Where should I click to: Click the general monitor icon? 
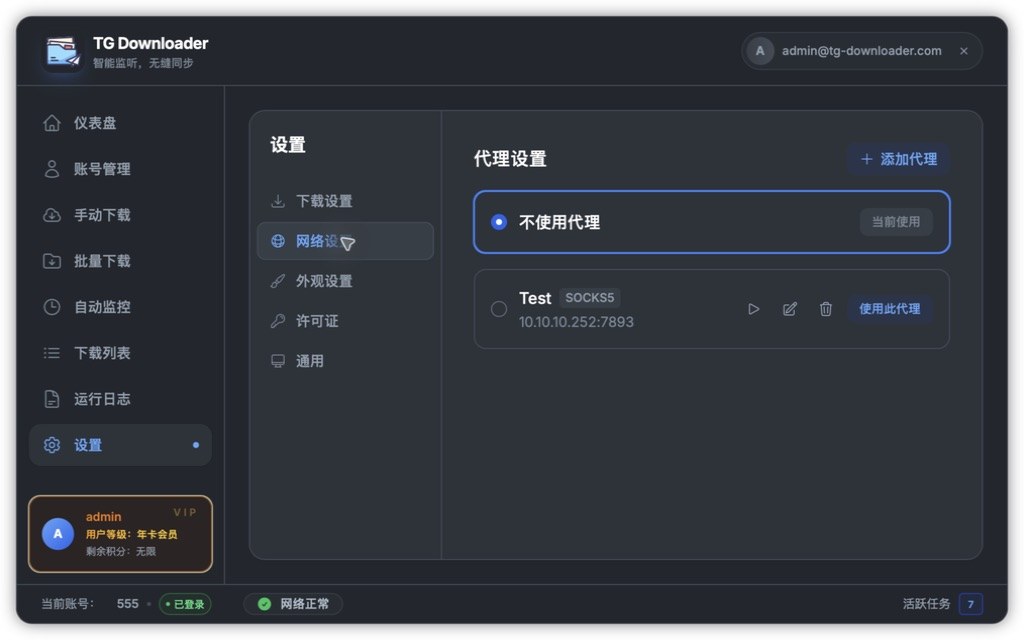(x=278, y=361)
